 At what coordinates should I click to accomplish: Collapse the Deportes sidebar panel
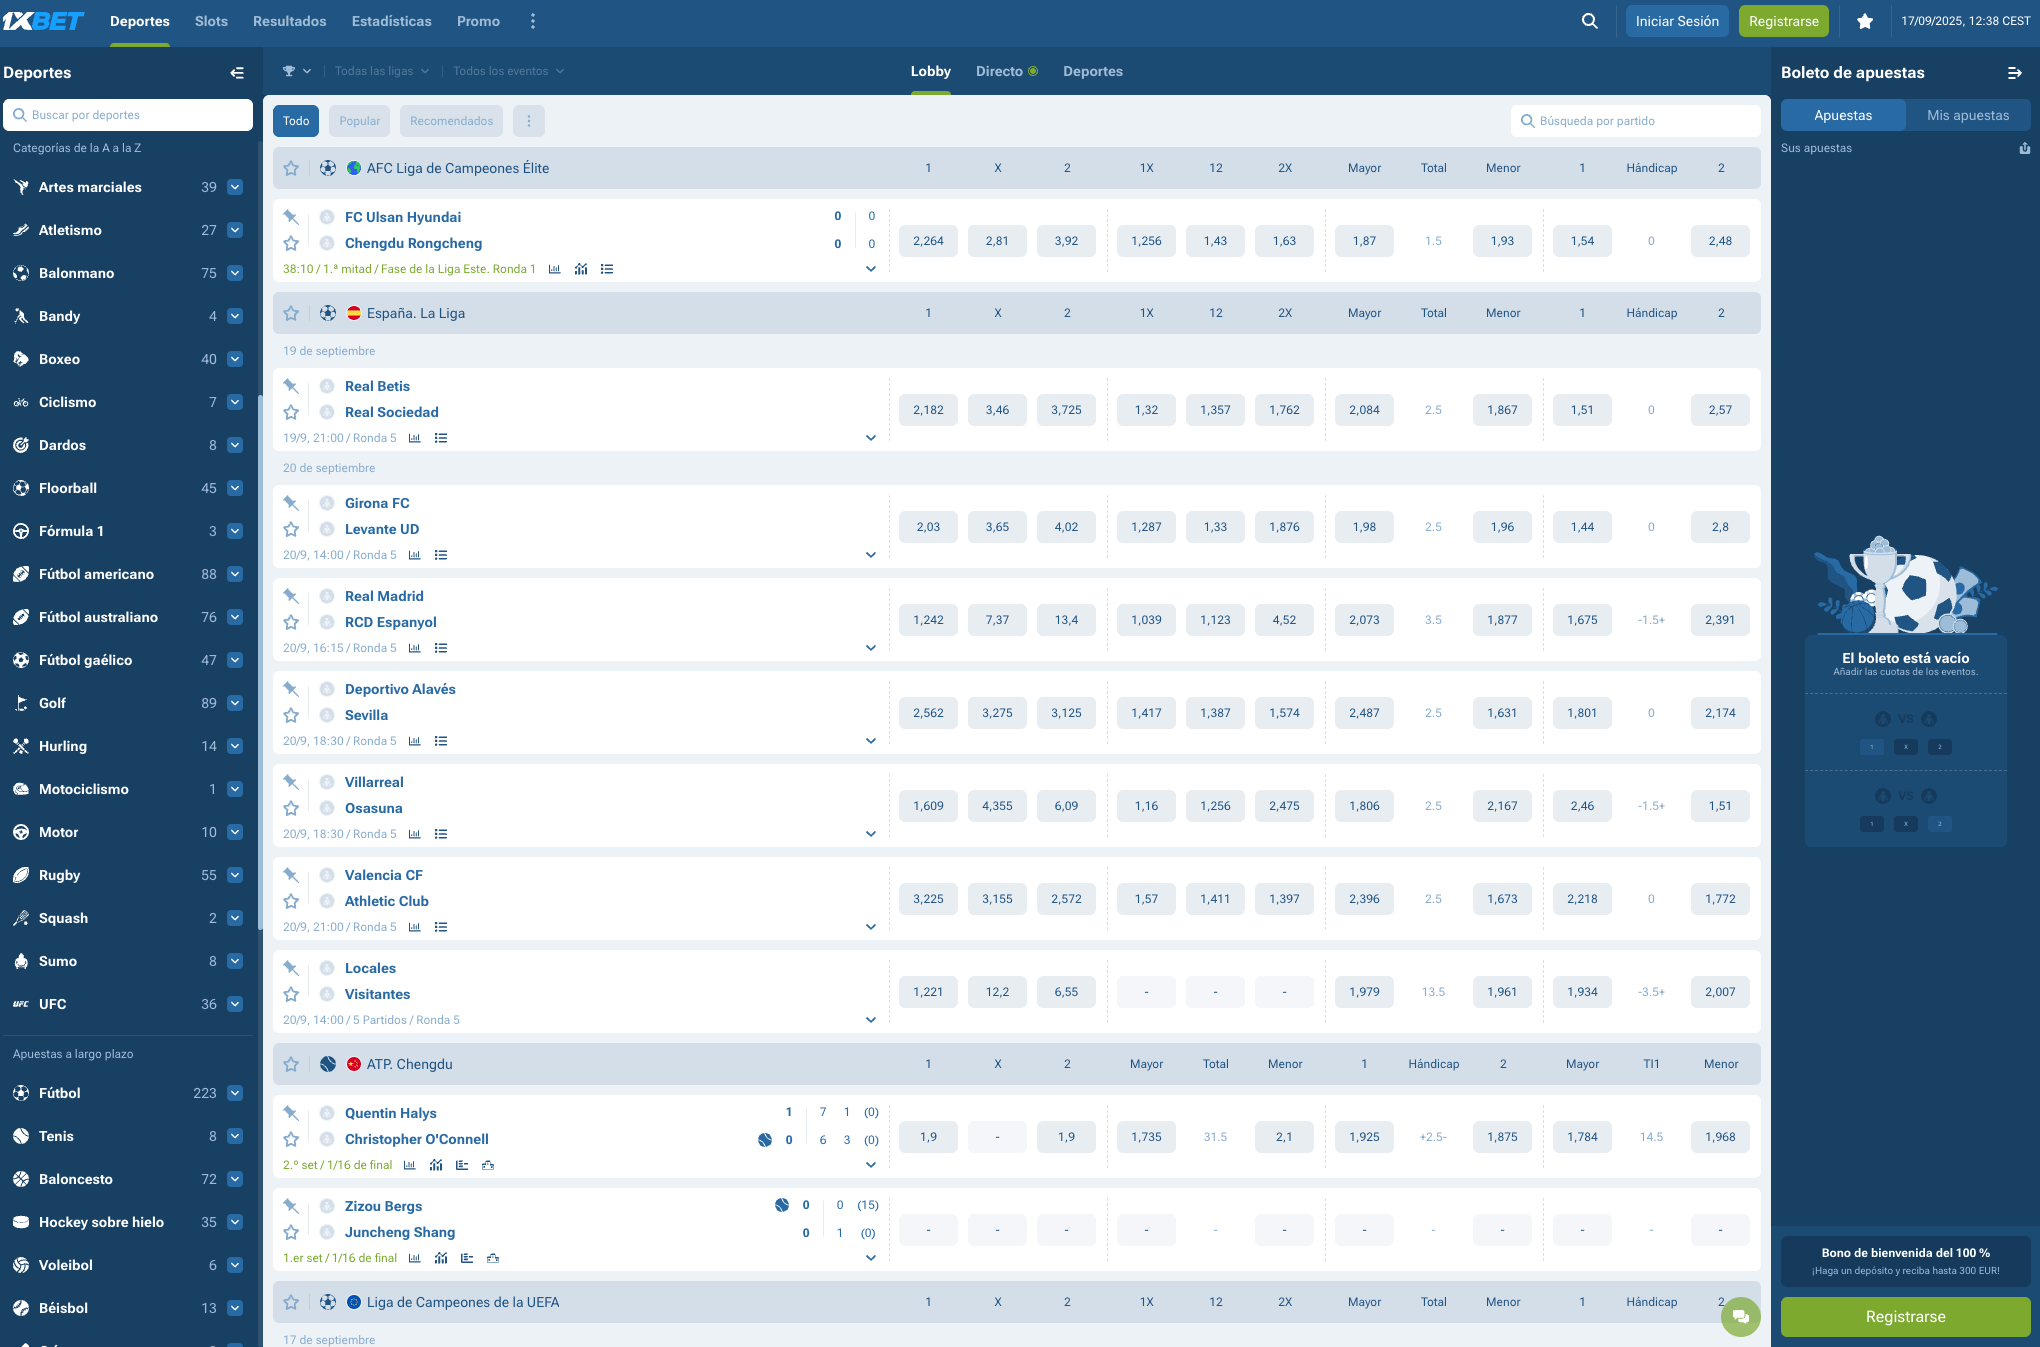point(237,73)
